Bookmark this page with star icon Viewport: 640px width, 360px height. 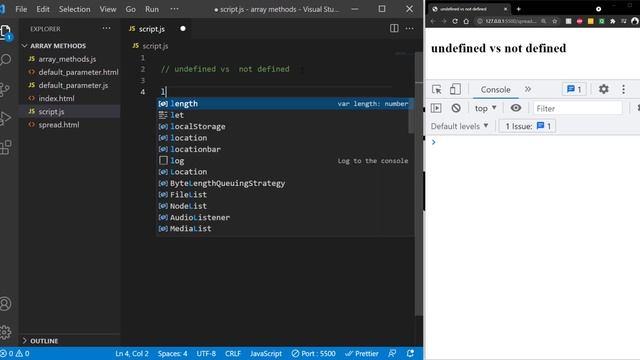tap(554, 21)
